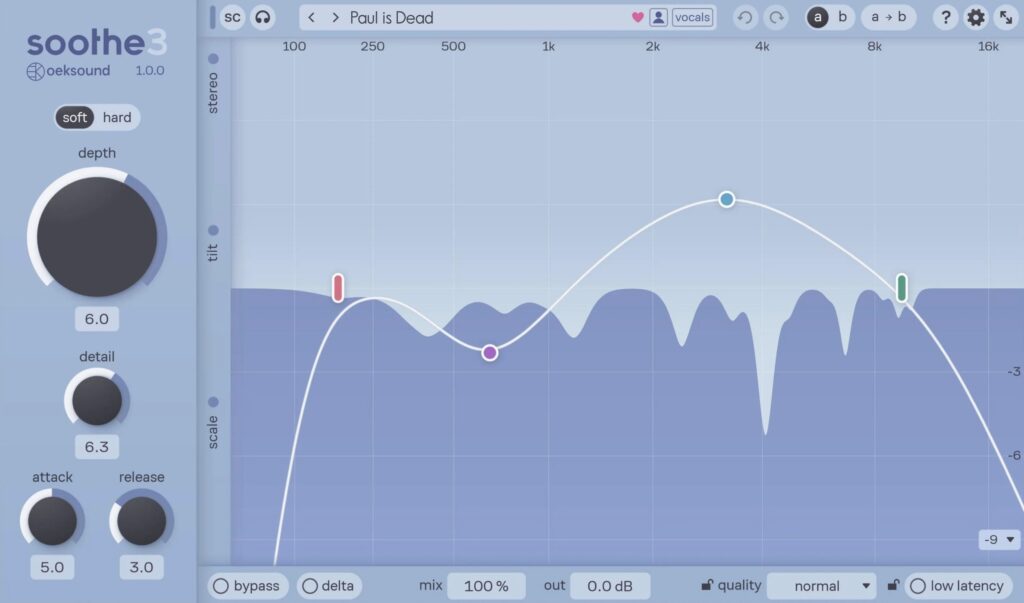
Task: Click the release value 3.0 field
Action: [x=141, y=567]
